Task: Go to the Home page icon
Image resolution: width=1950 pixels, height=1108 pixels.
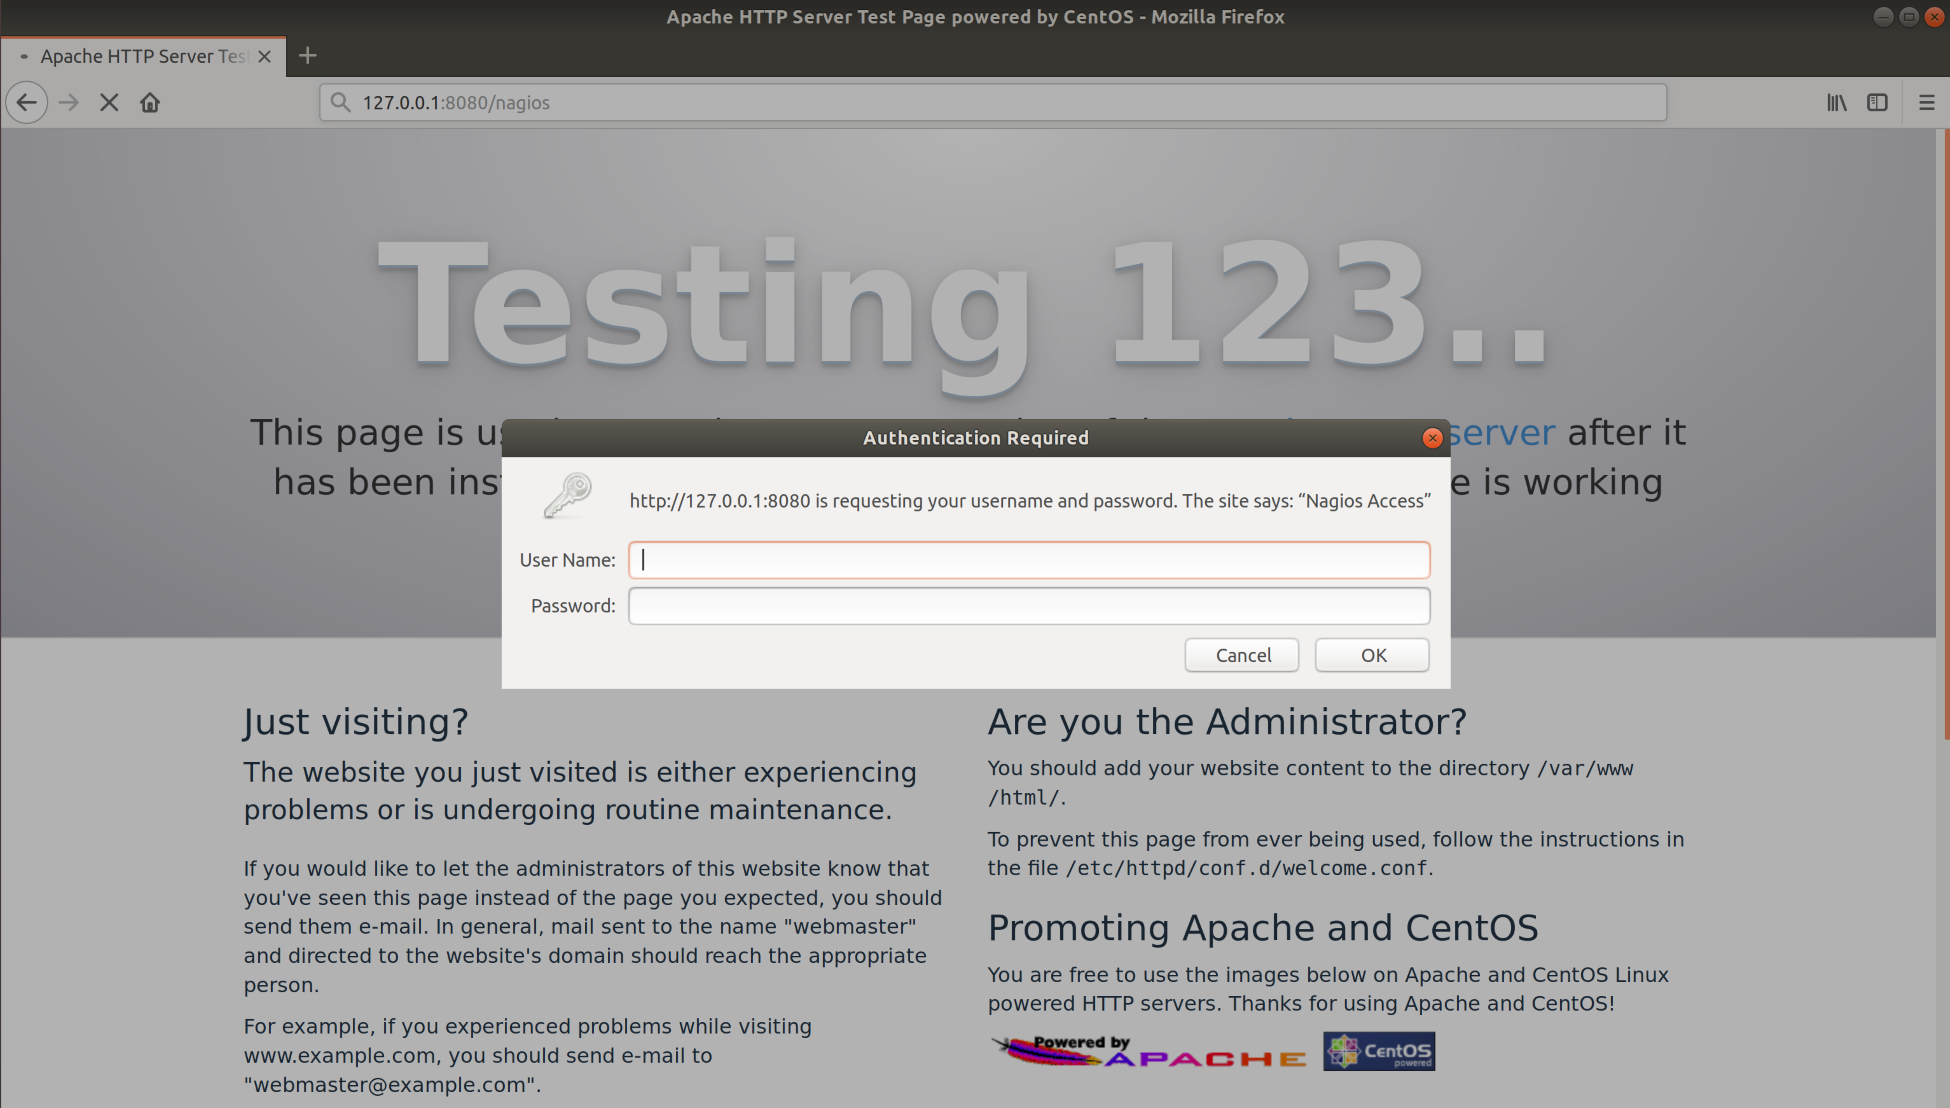Action: [x=150, y=103]
